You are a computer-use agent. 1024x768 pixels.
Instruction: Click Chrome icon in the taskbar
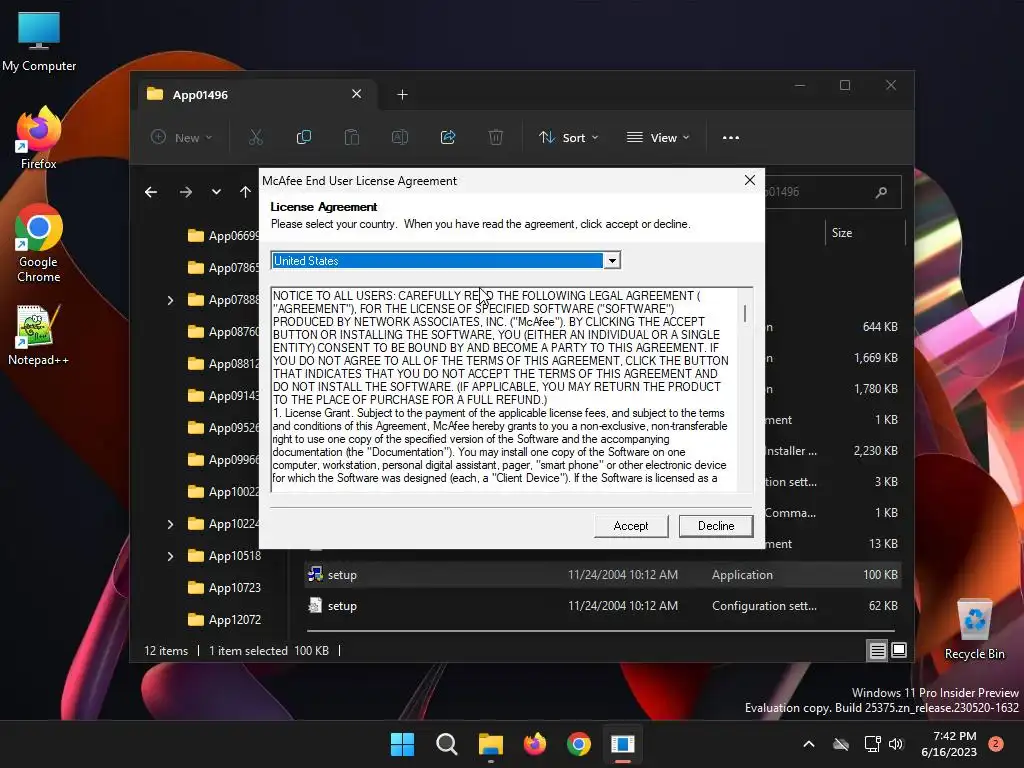579,744
